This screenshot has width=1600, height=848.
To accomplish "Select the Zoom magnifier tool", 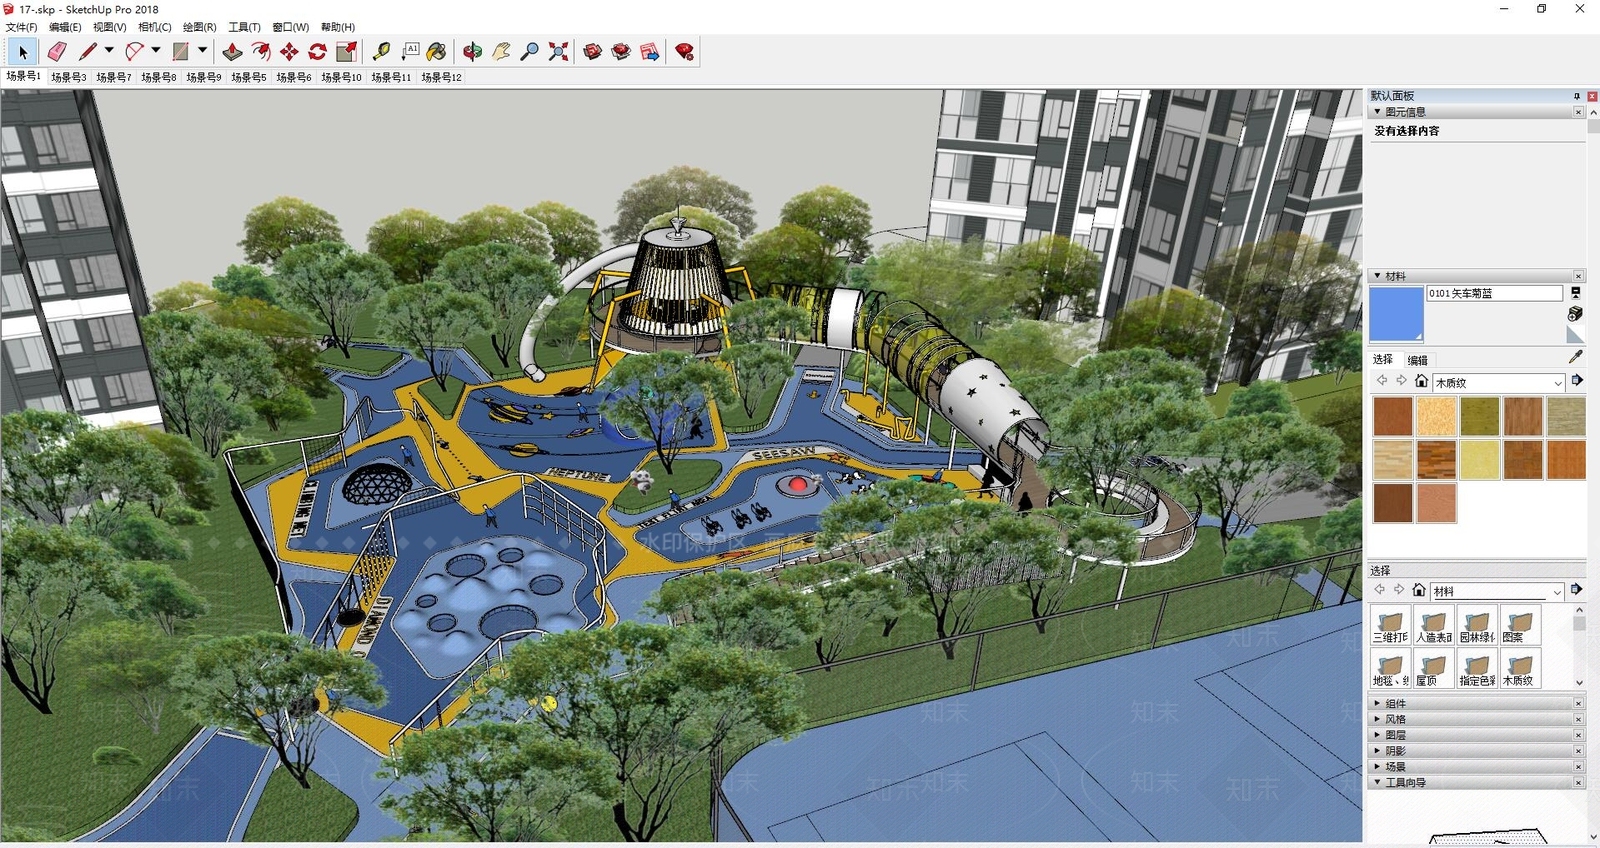I will click(x=530, y=52).
